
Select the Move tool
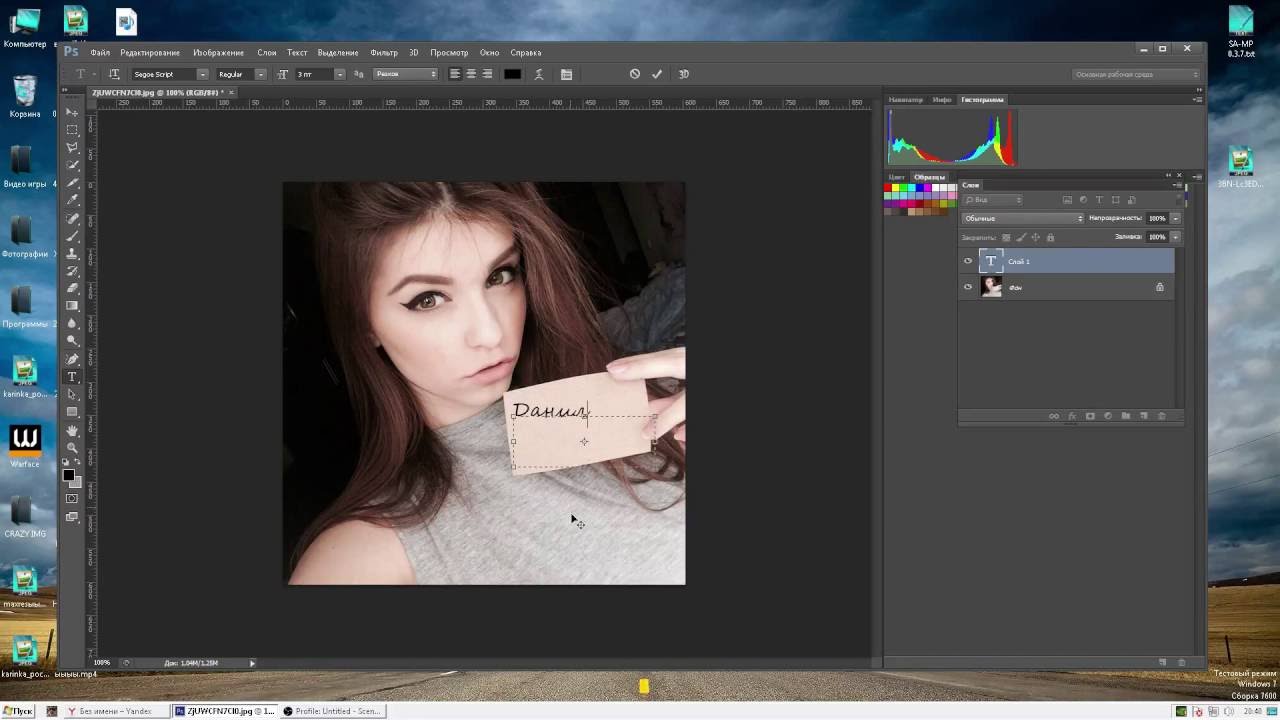[x=72, y=112]
